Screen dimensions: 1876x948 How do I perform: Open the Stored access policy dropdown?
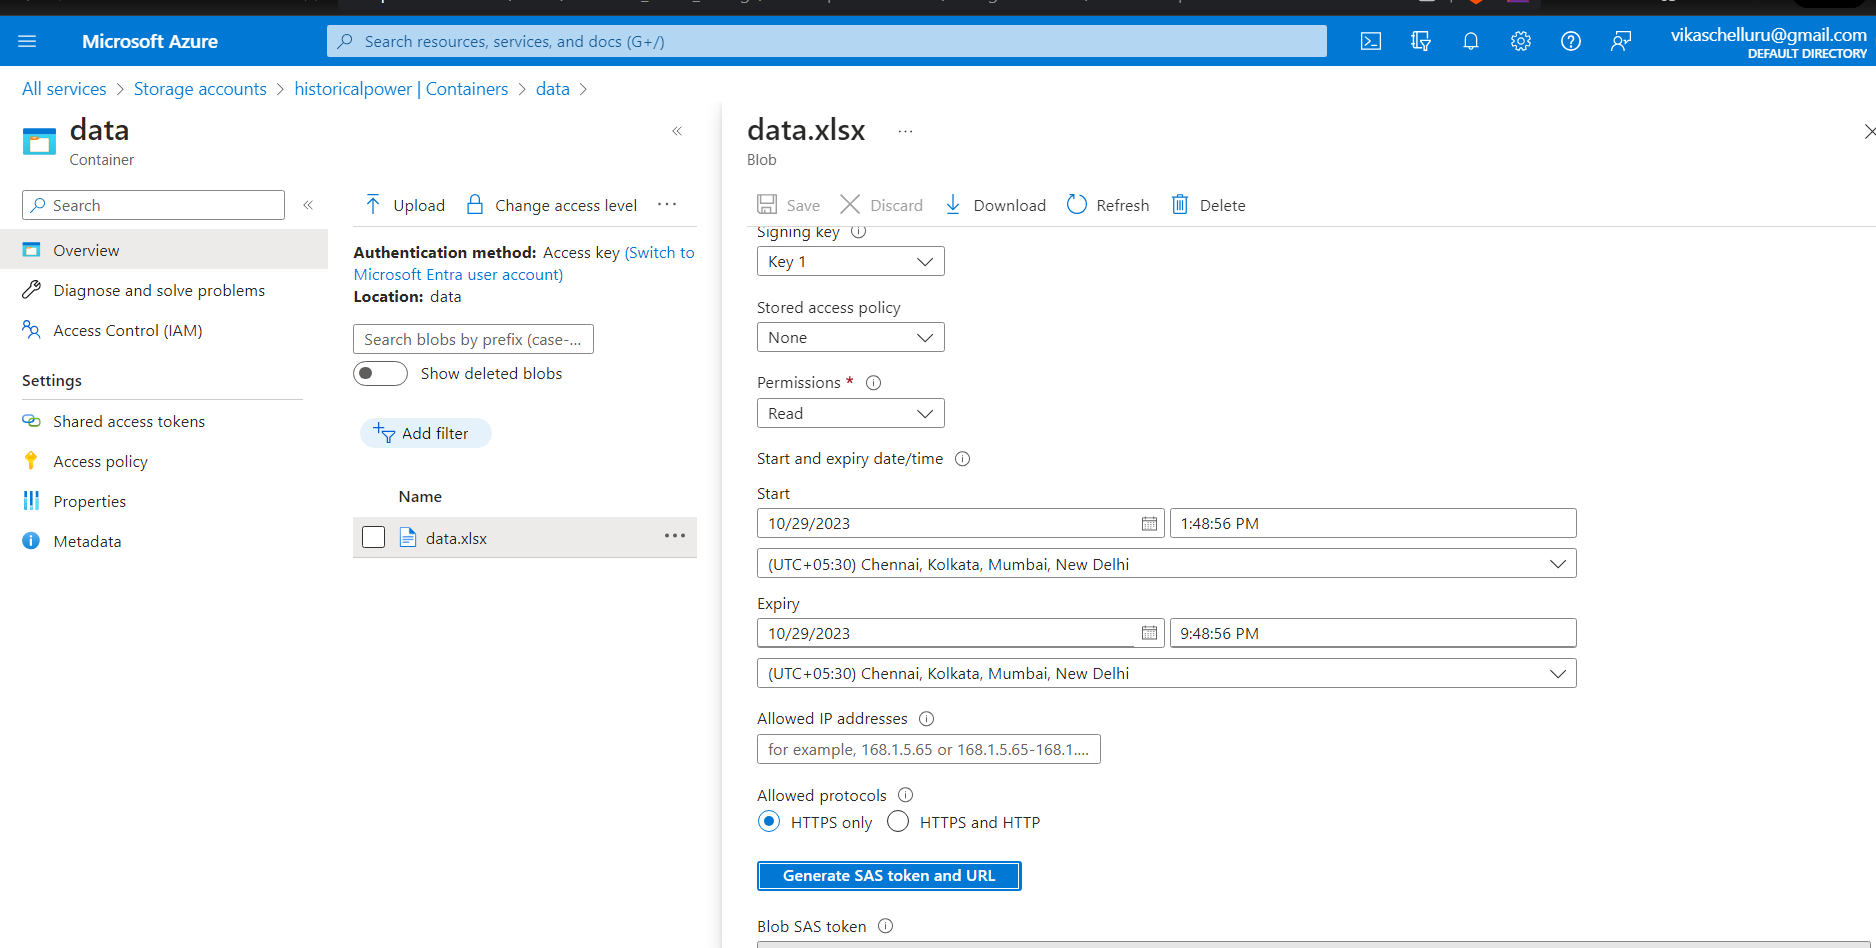850,337
